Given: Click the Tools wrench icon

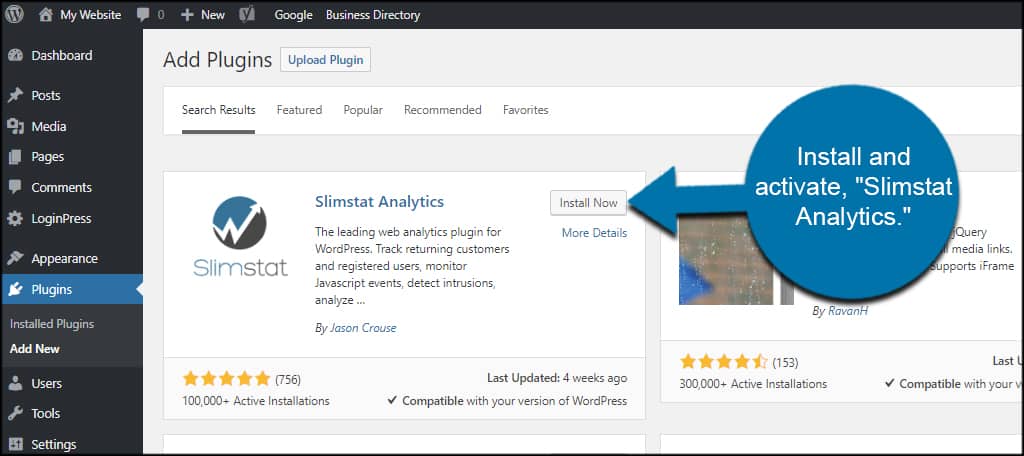Looking at the screenshot, I should pos(15,414).
